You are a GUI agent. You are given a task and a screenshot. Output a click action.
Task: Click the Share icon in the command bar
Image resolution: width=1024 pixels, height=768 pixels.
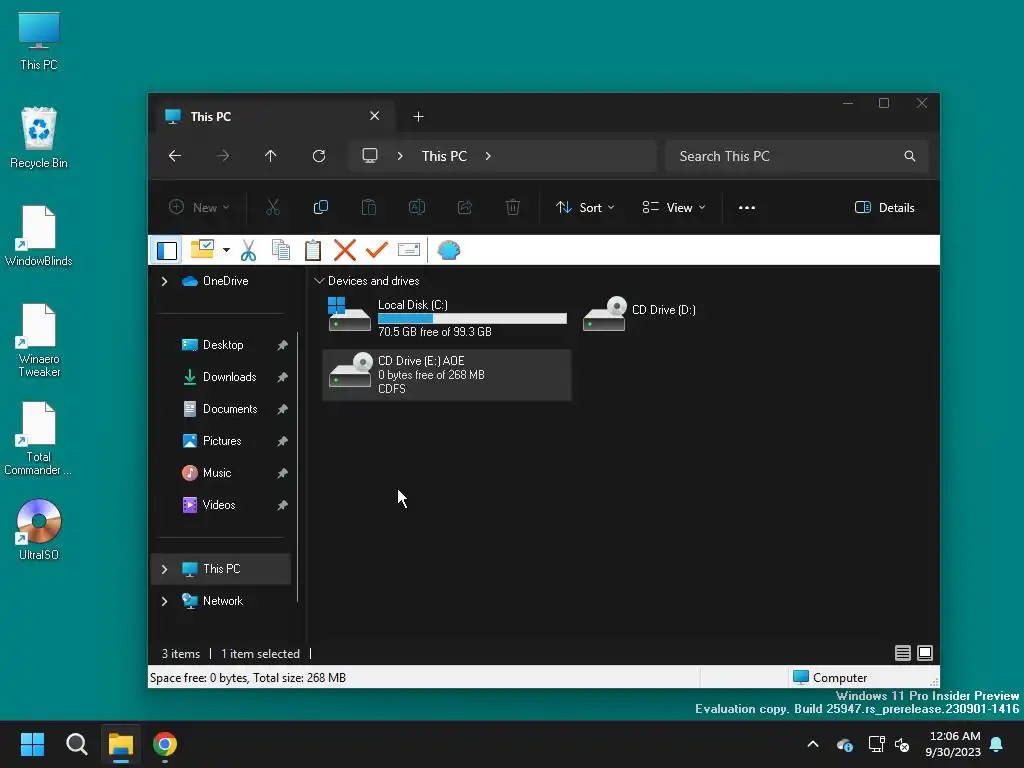[x=465, y=208]
